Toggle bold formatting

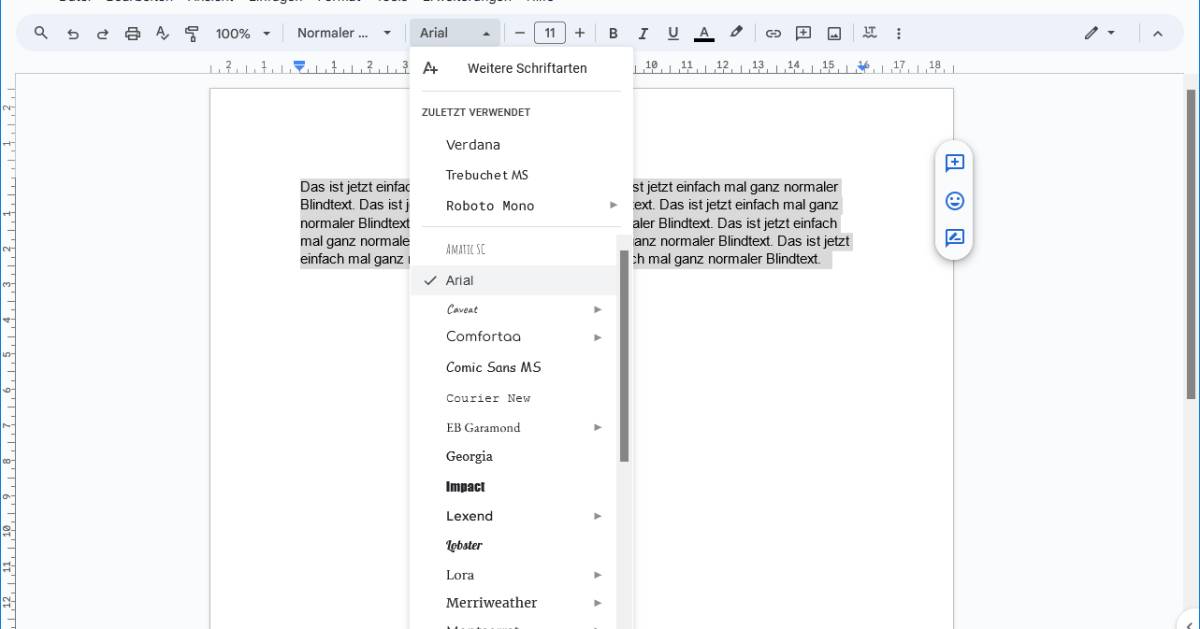(613, 32)
